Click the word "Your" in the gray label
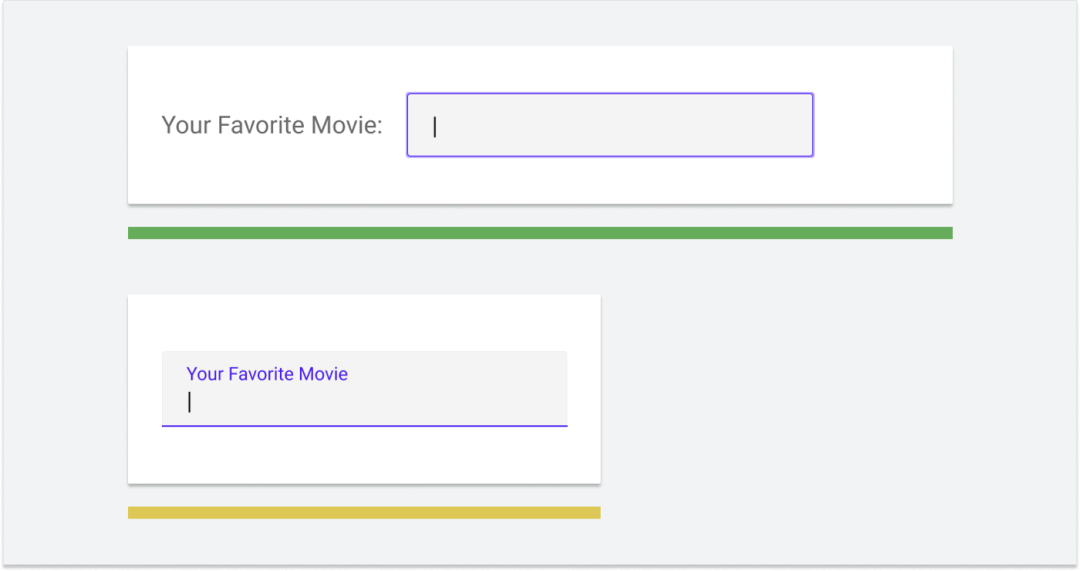This screenshot has width=1080, height=571. 186,125
